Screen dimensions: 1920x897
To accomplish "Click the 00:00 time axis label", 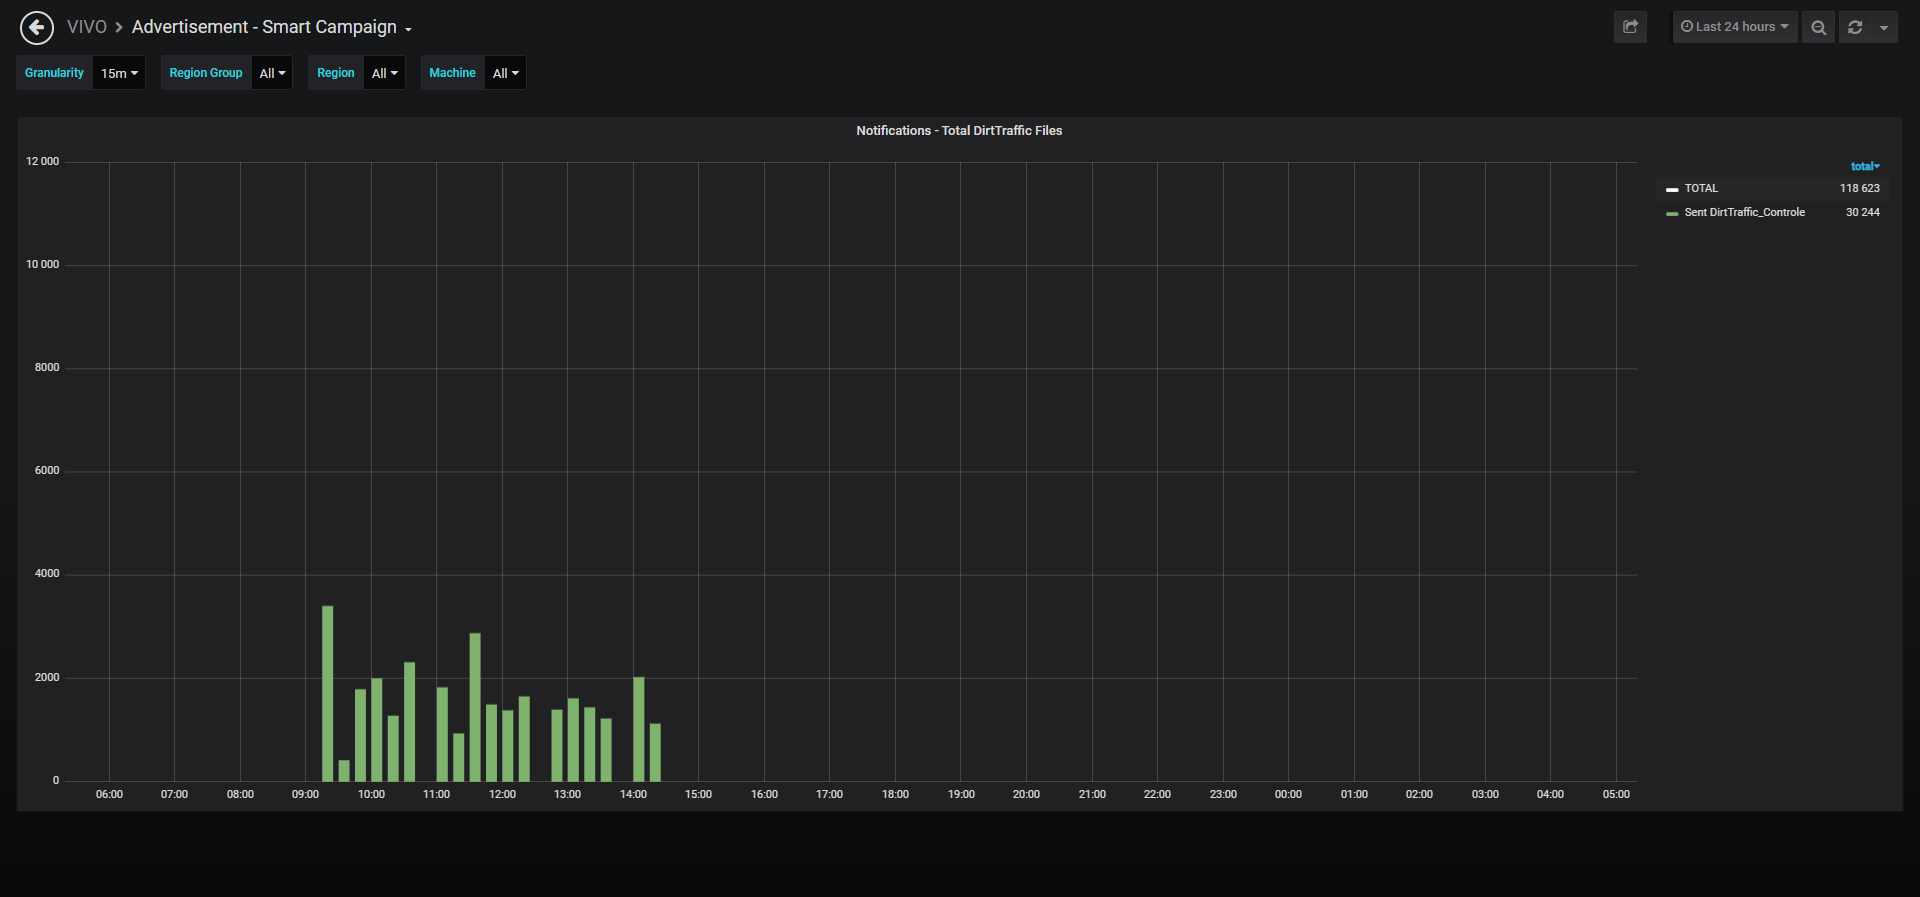I will [x=1288, y=794].
